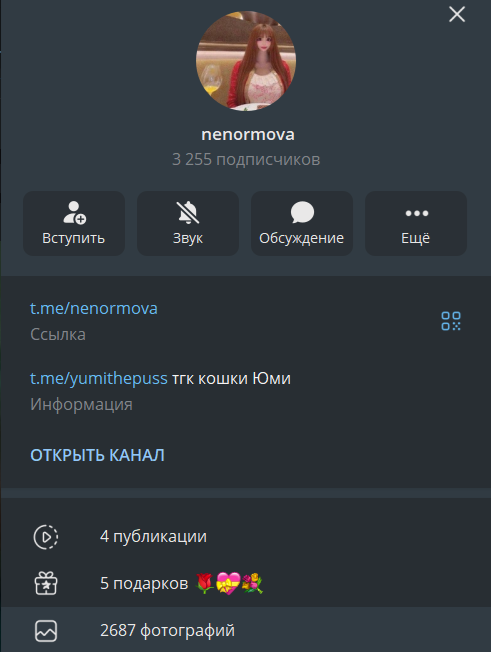Click the pink heart gift emoji

228,583
